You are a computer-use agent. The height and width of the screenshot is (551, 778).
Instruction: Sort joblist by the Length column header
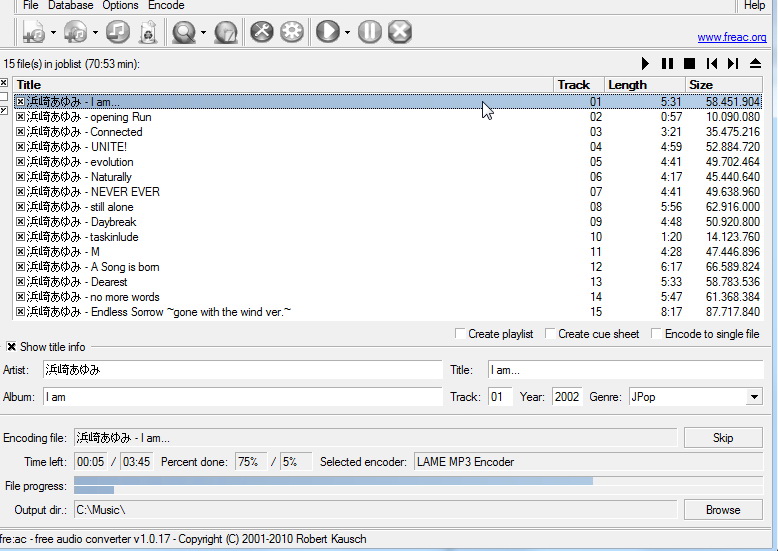(645, 85)
